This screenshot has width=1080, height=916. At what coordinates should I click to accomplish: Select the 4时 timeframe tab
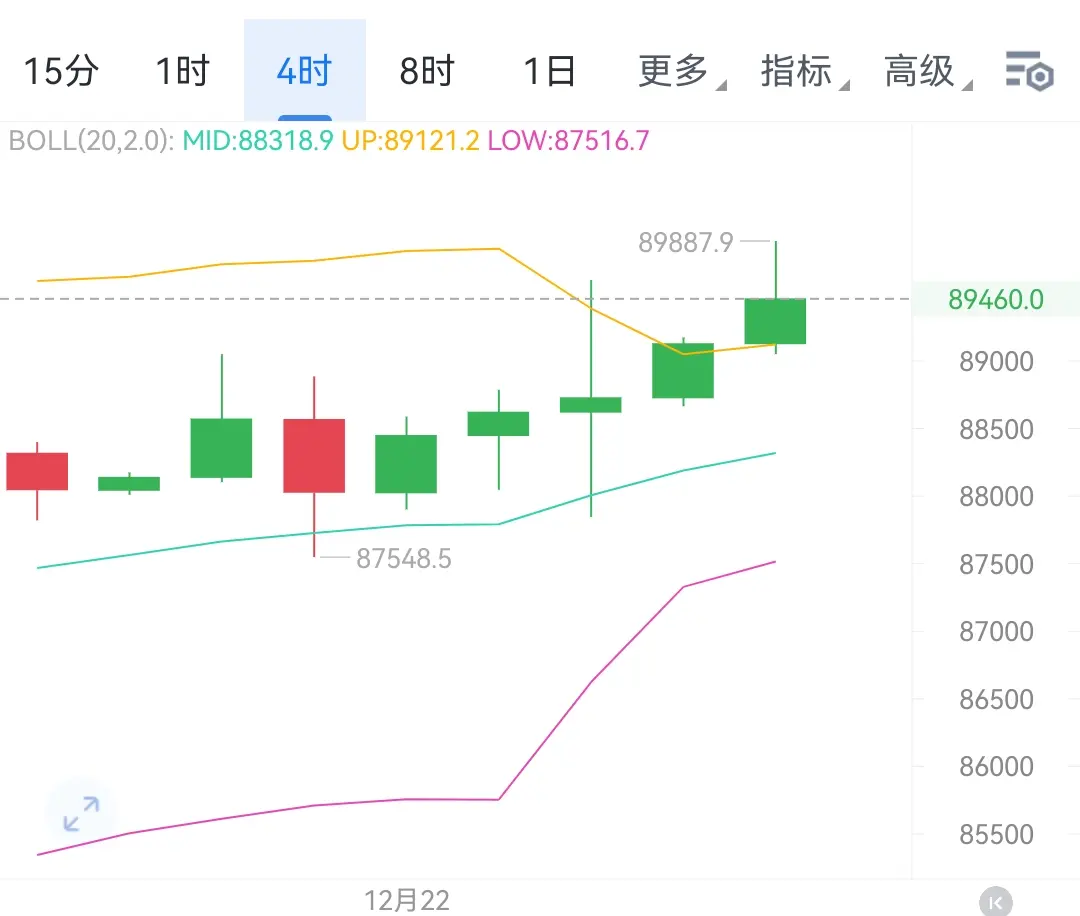pos(304,71)
